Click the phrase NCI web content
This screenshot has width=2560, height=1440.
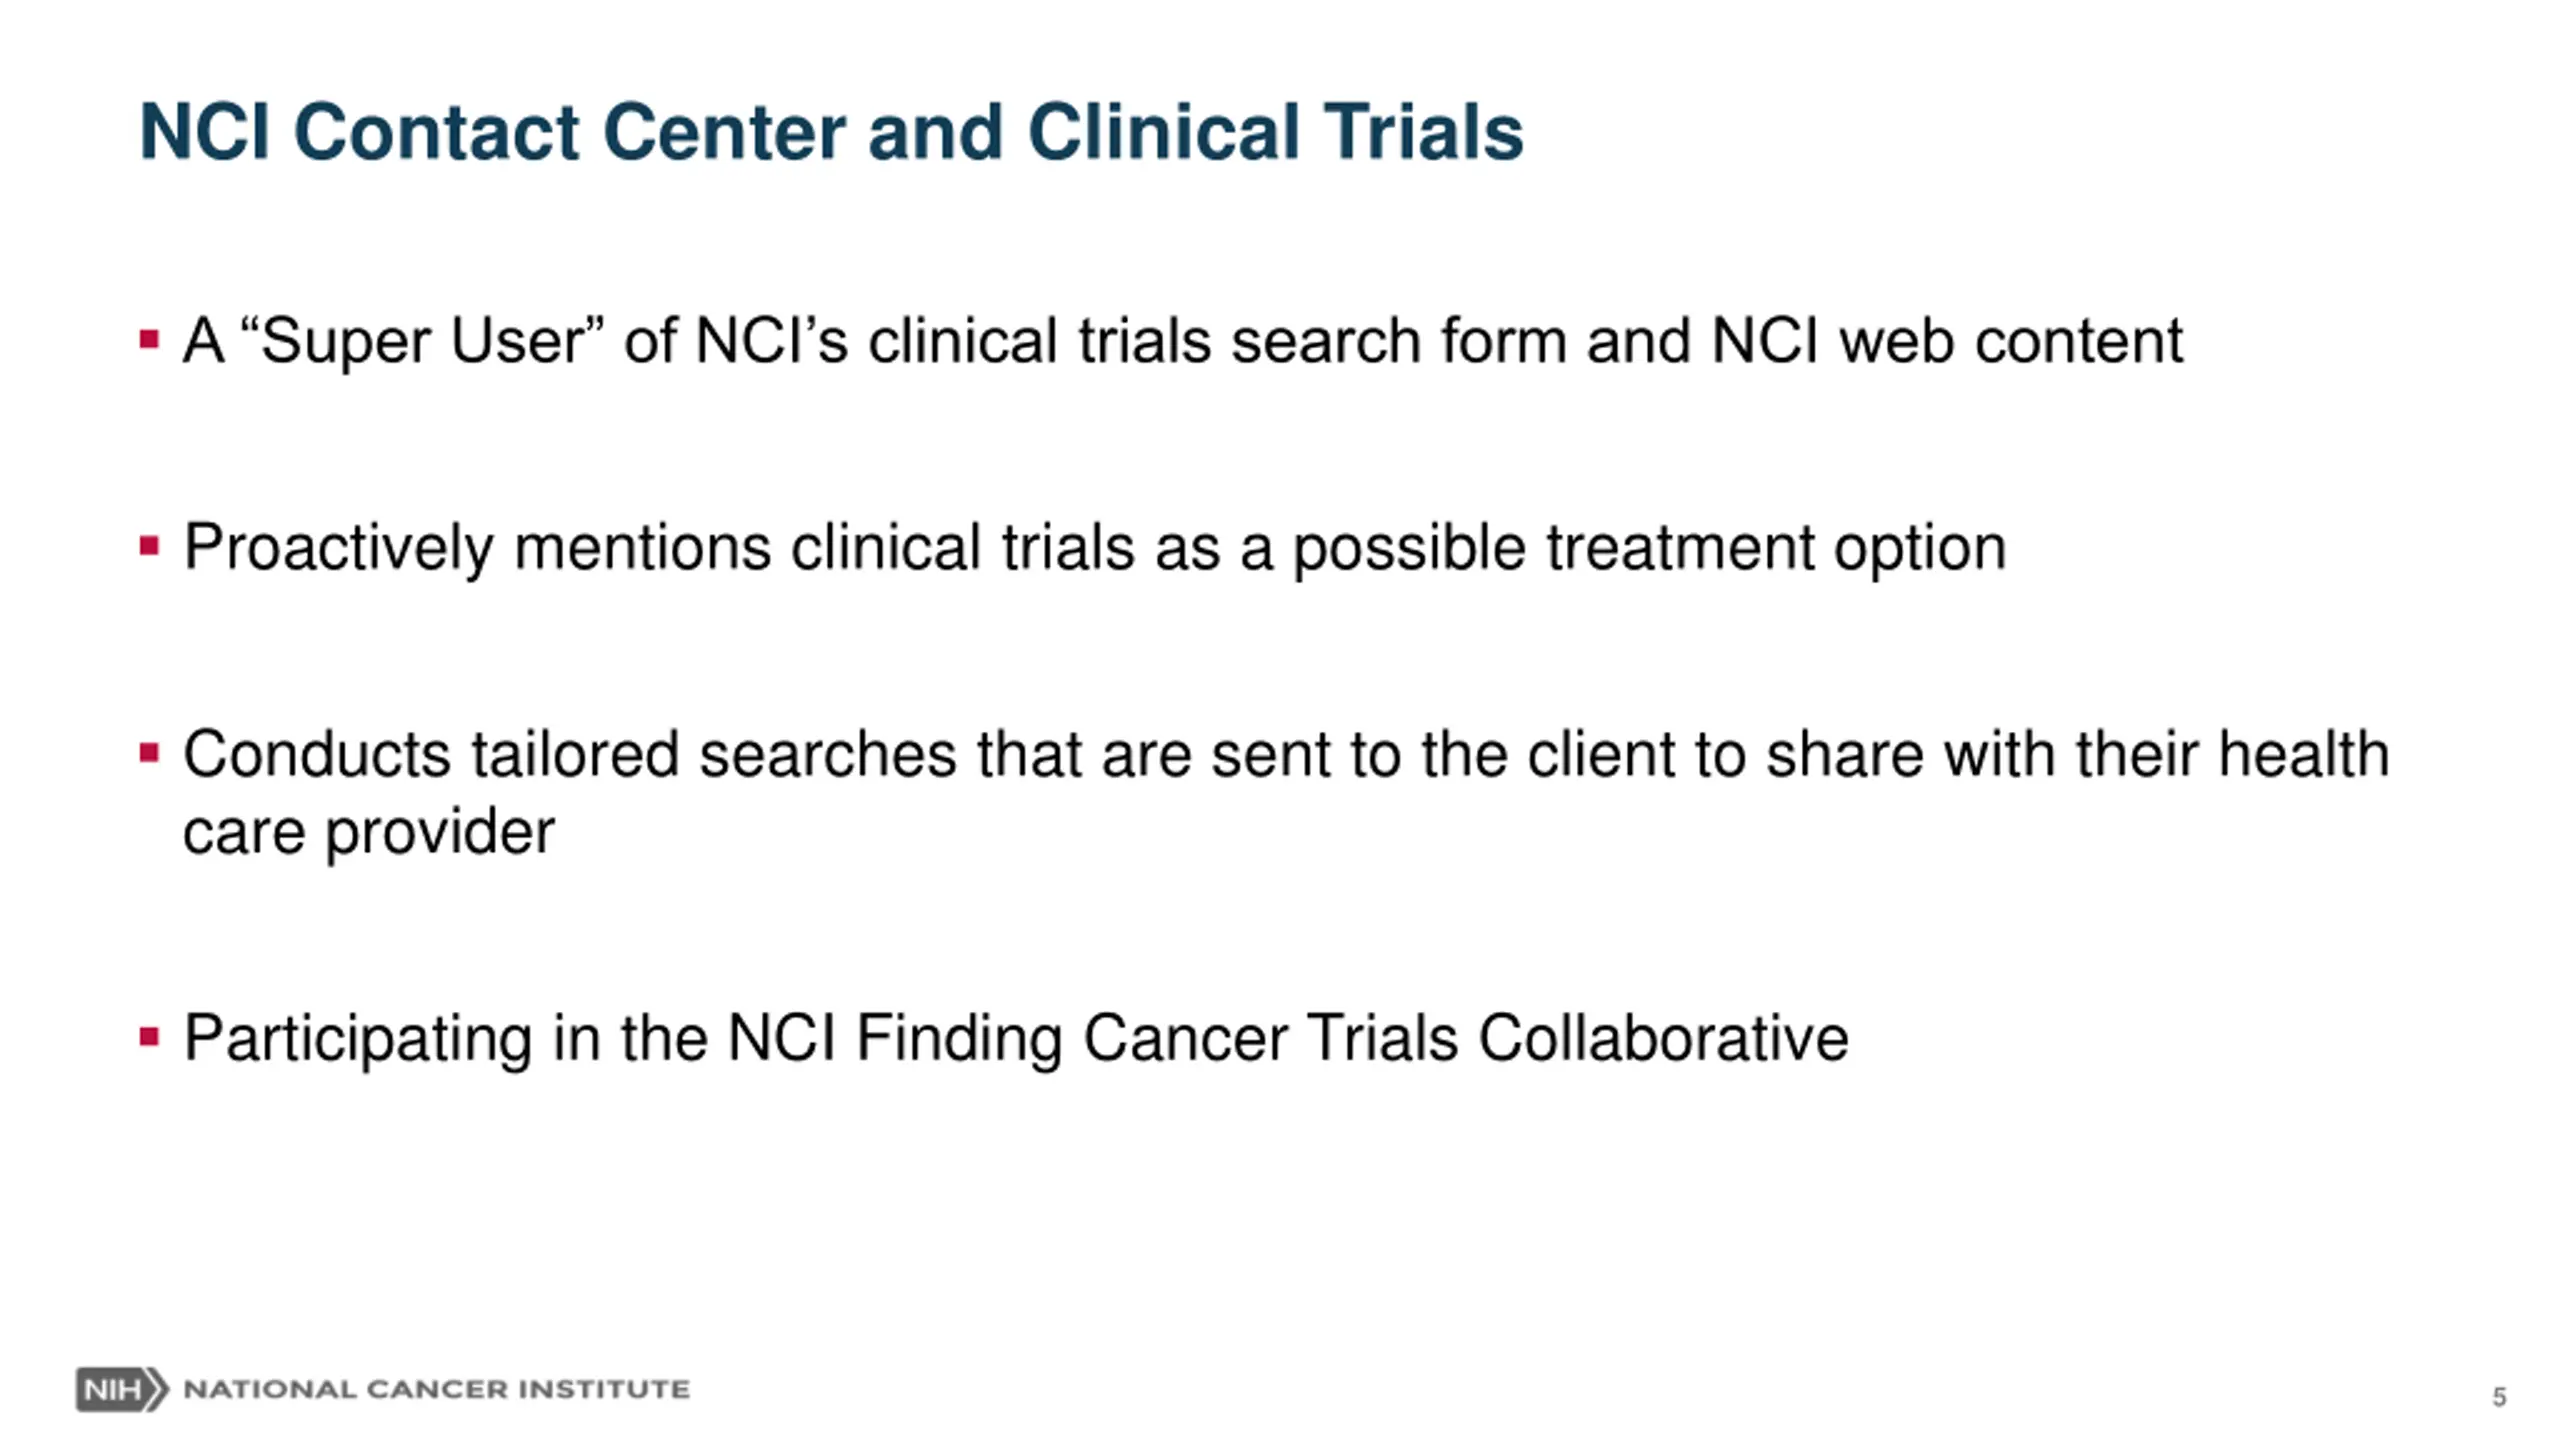click(1948, 342)
